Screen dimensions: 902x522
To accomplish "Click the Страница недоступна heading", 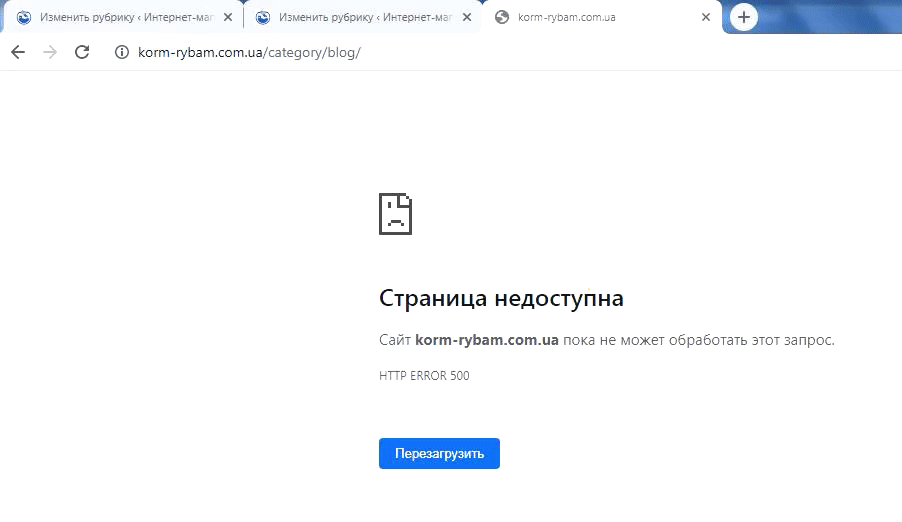I will (x=501, y=298).
